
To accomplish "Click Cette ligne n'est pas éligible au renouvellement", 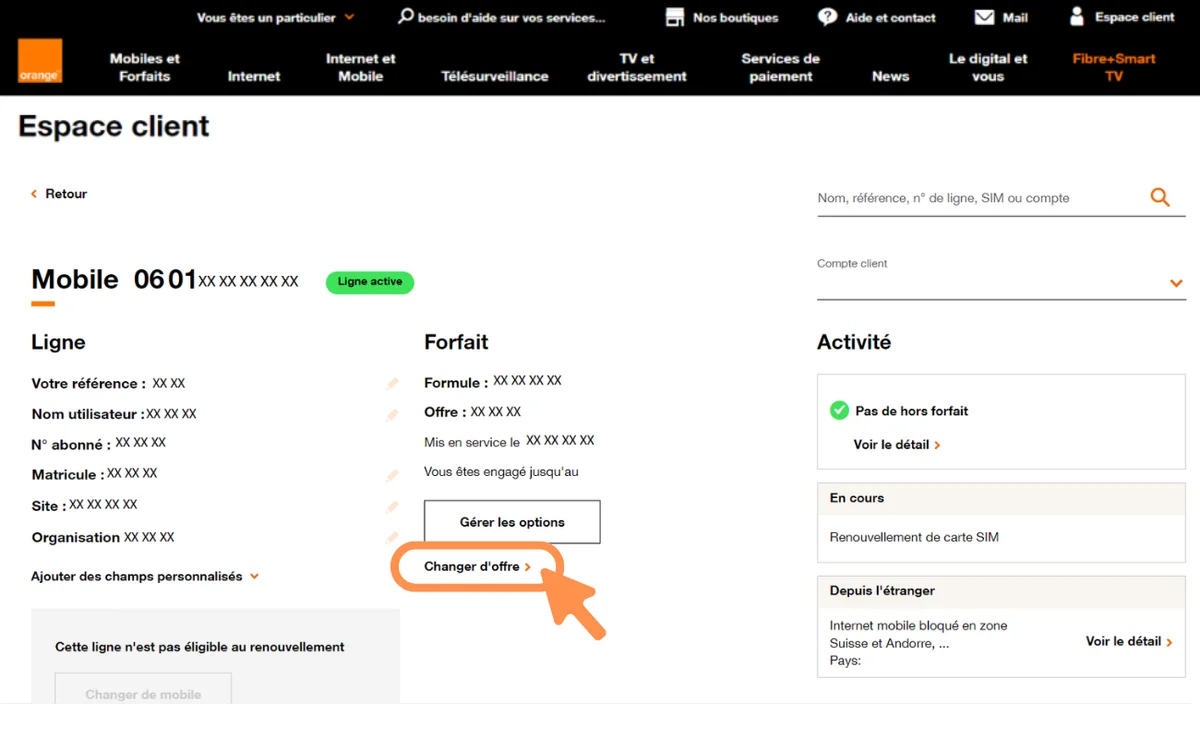I will click(200, 647).
